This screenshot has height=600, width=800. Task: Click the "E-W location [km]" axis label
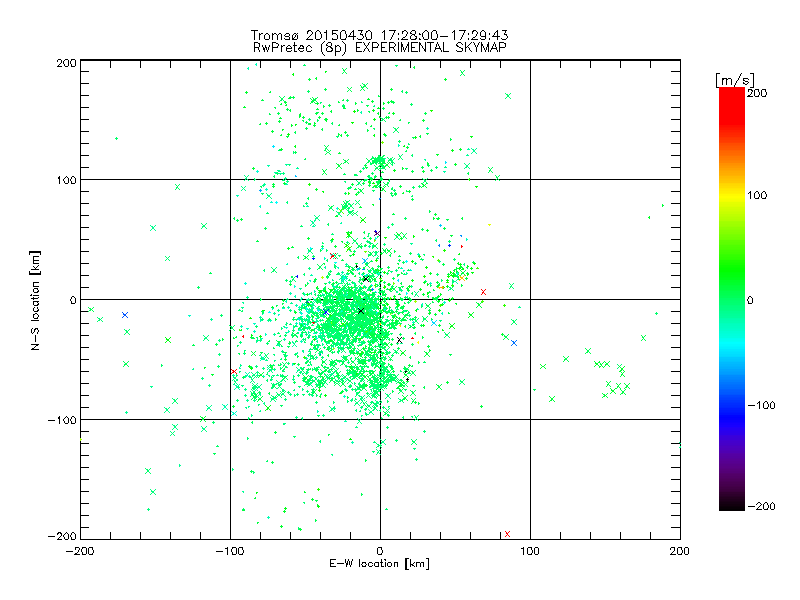(x=379, y=563)
